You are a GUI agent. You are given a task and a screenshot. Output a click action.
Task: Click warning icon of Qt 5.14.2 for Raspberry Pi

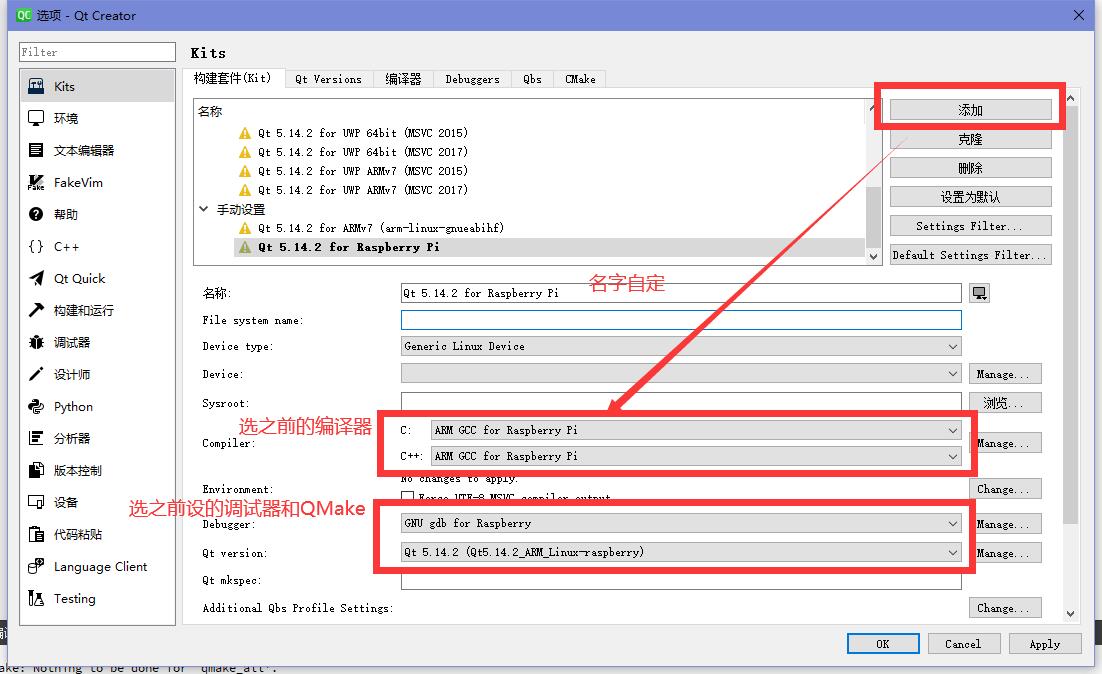coord(245,247)
